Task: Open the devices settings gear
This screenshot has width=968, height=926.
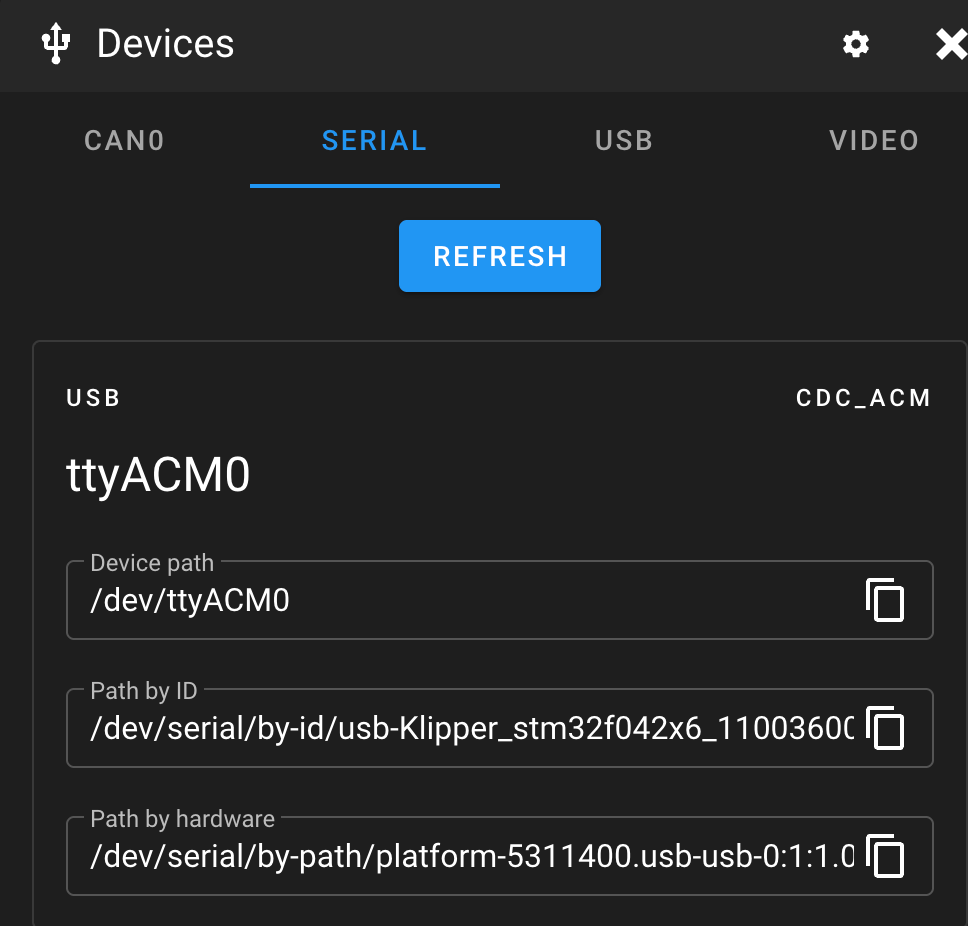Action: point(856,44)
